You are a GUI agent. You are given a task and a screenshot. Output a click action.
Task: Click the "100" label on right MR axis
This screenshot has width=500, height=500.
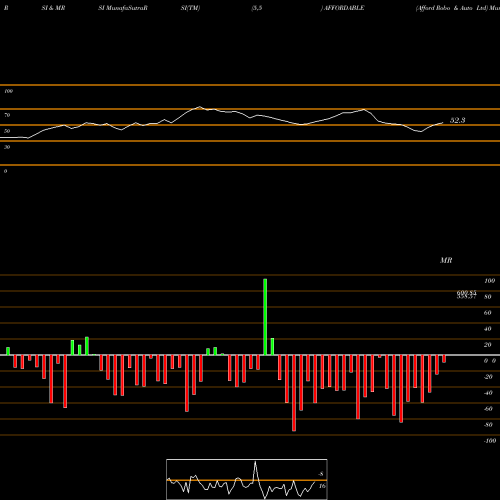[489, 281]
